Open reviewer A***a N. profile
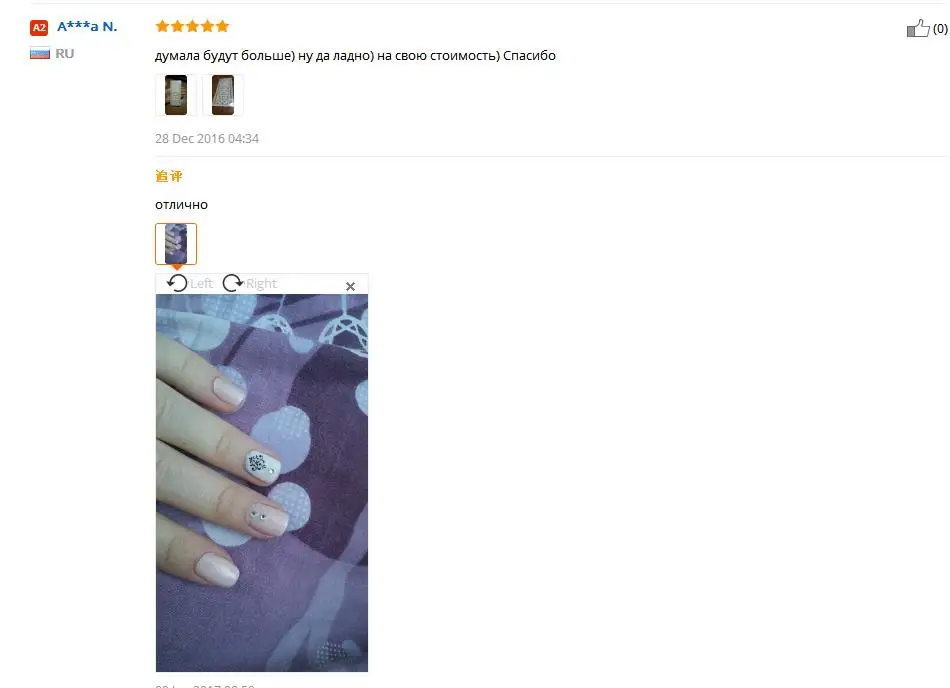This screenshot has height=688, width=950. pos(87,27)
